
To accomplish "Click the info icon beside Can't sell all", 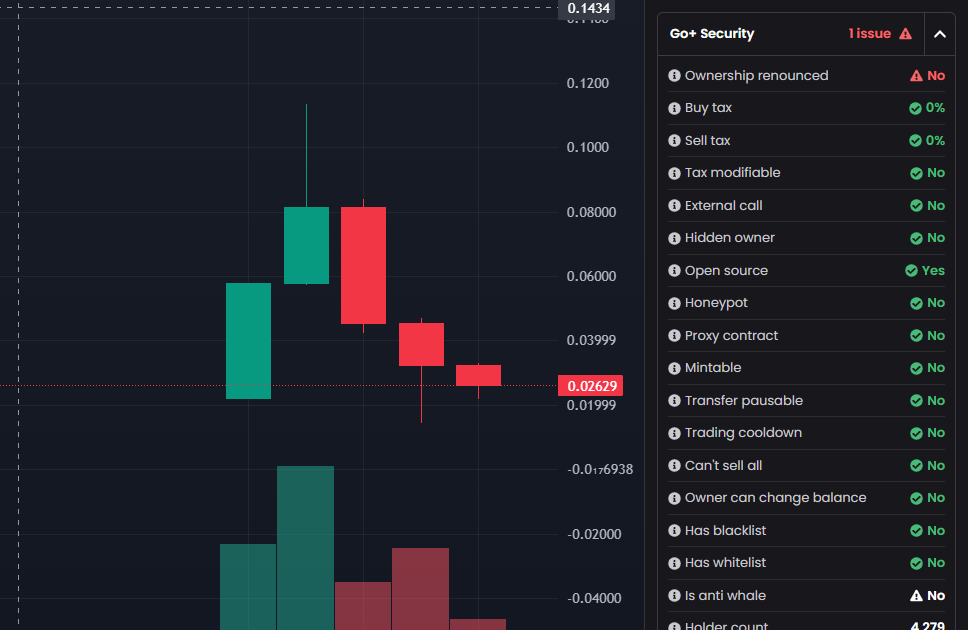I will [x=674, y=465].
